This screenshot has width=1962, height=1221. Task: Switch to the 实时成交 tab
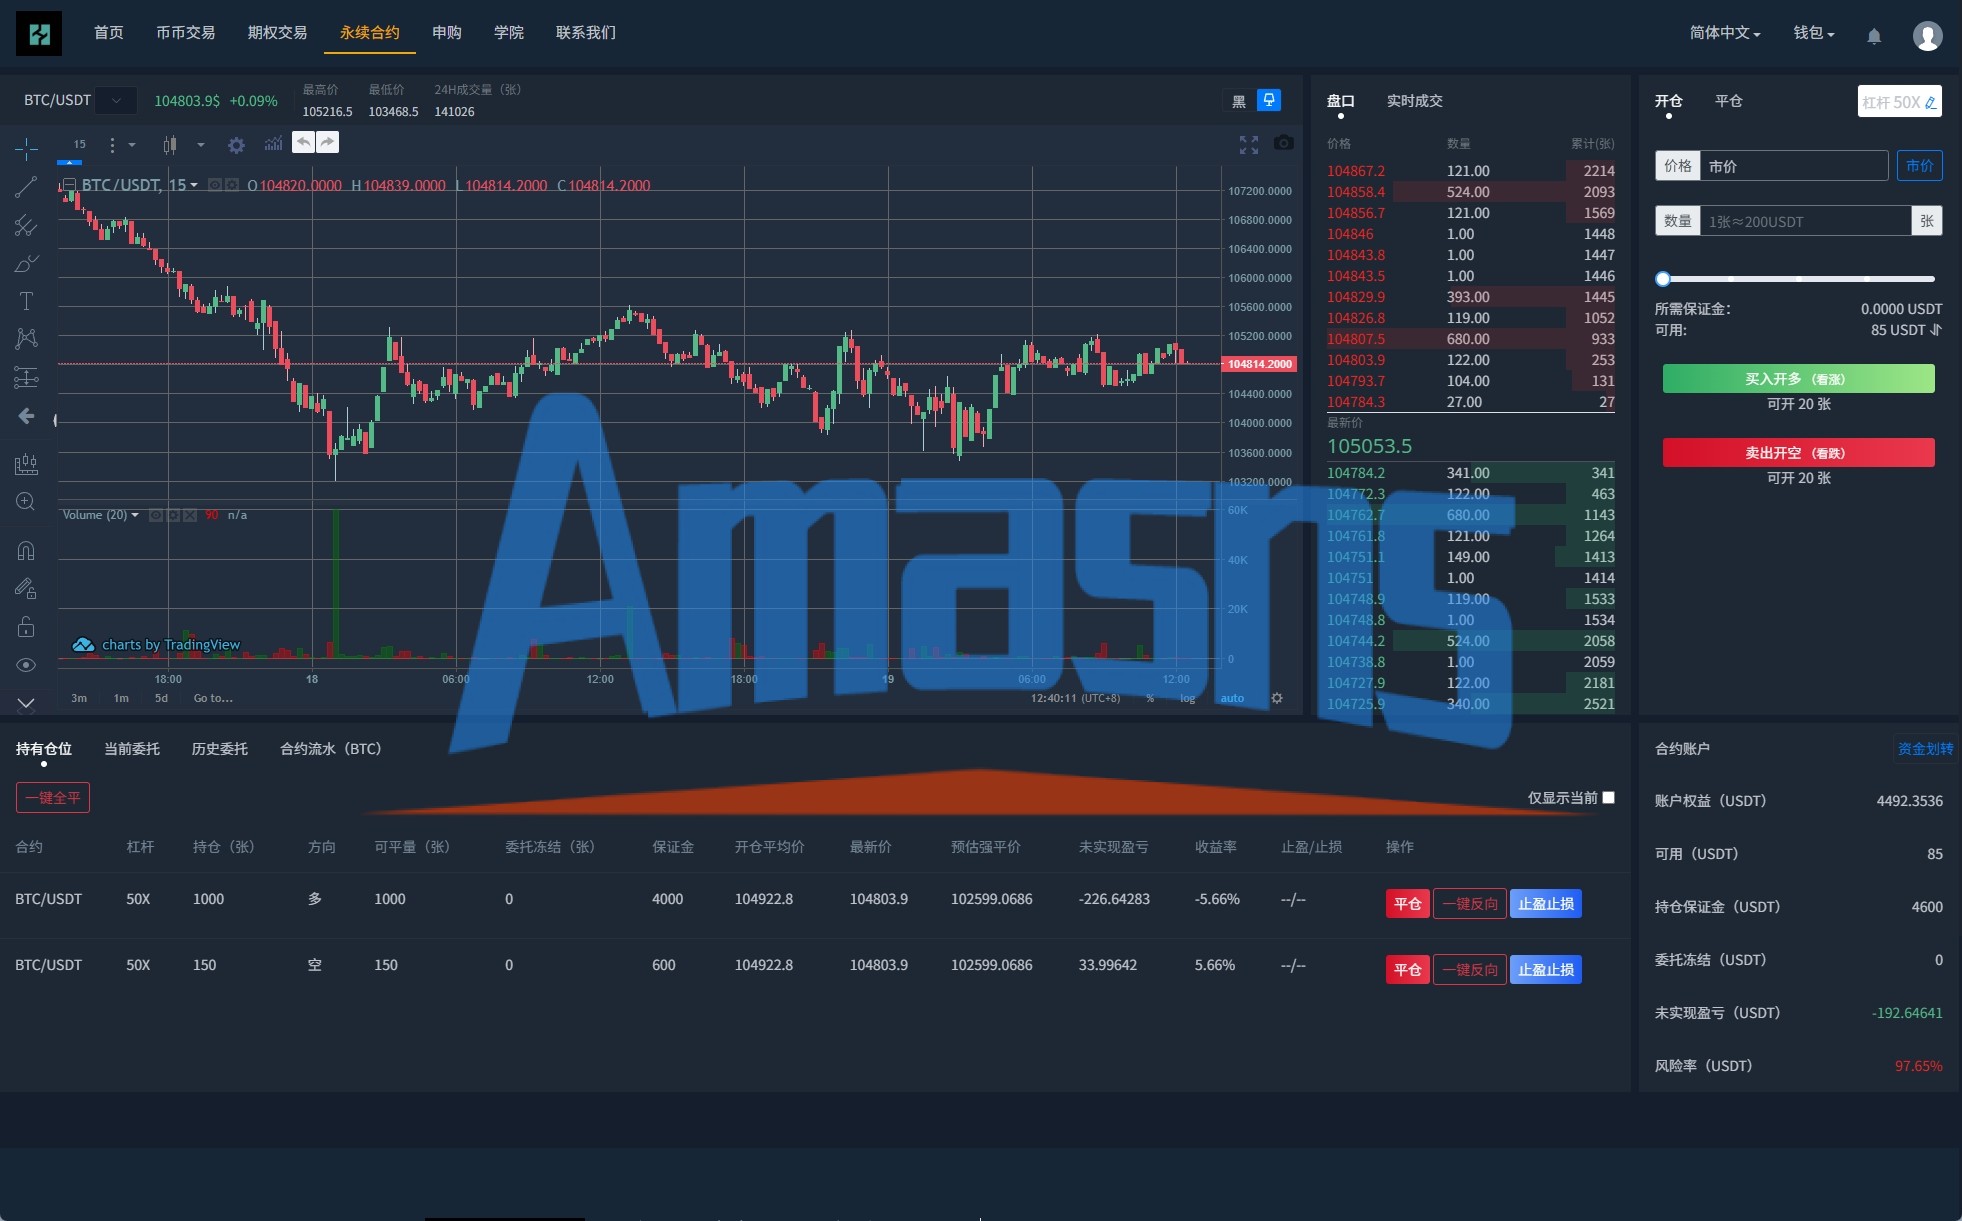coord(1414,101)
